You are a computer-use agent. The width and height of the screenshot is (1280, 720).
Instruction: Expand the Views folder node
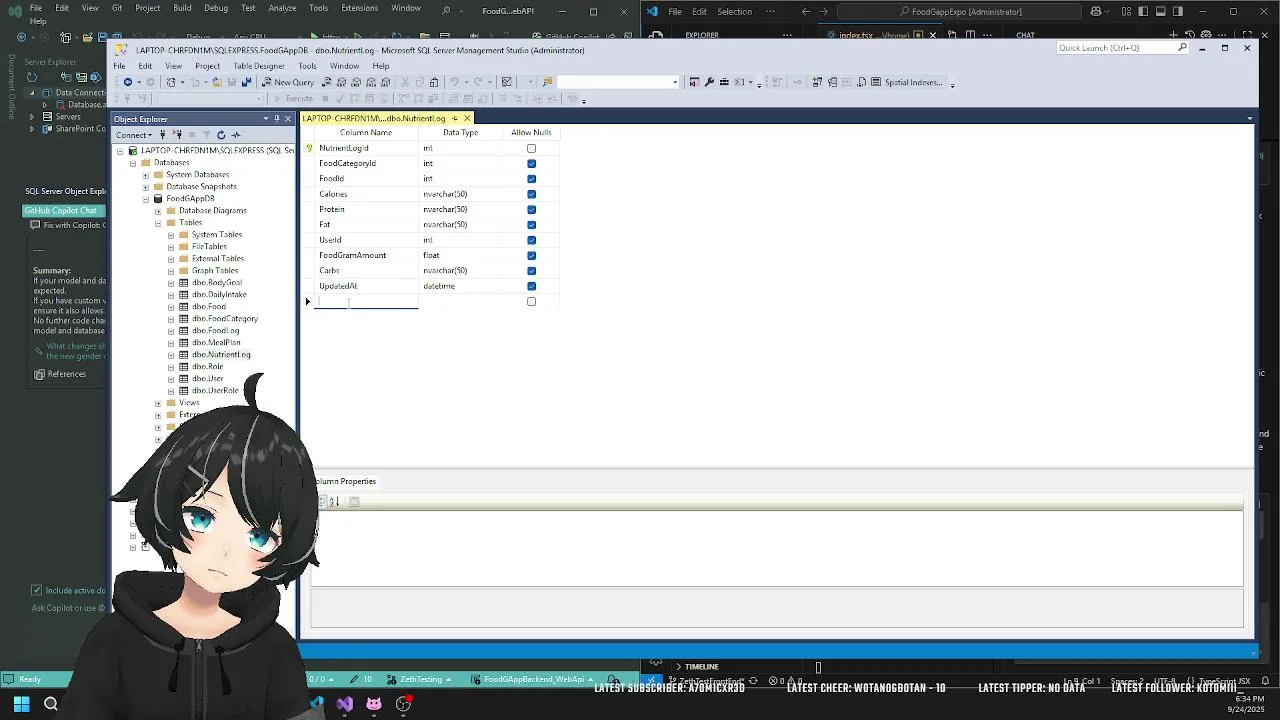(158, 403)
